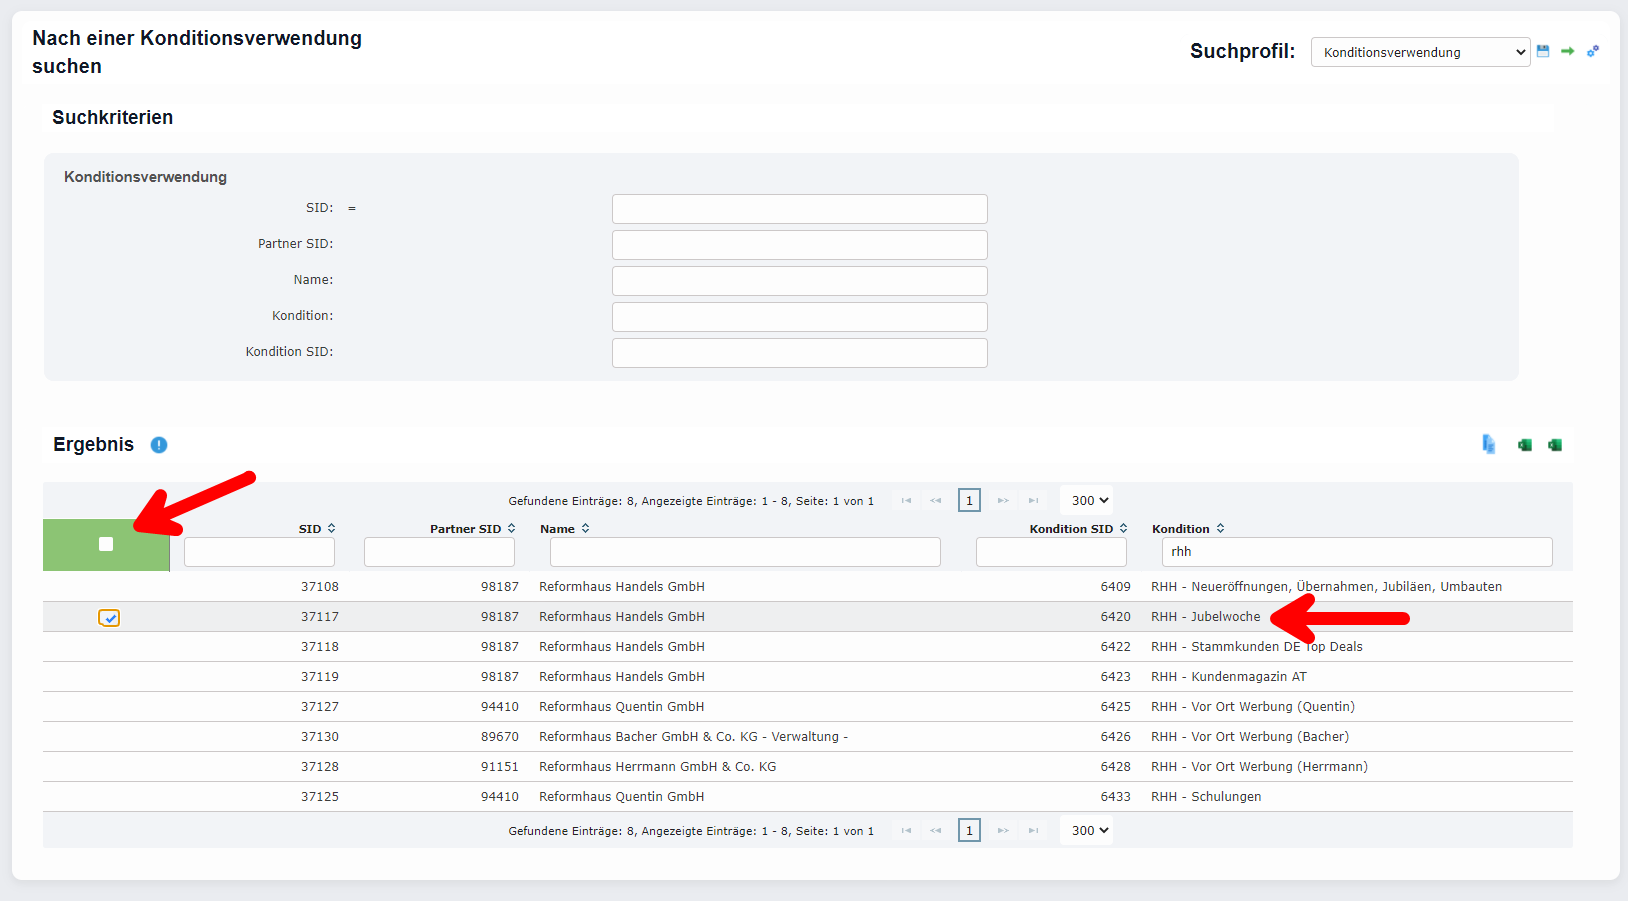Open Suchprofil settings gears icon
This screenshot has width=1628, height=901.
pos(1593,51)
